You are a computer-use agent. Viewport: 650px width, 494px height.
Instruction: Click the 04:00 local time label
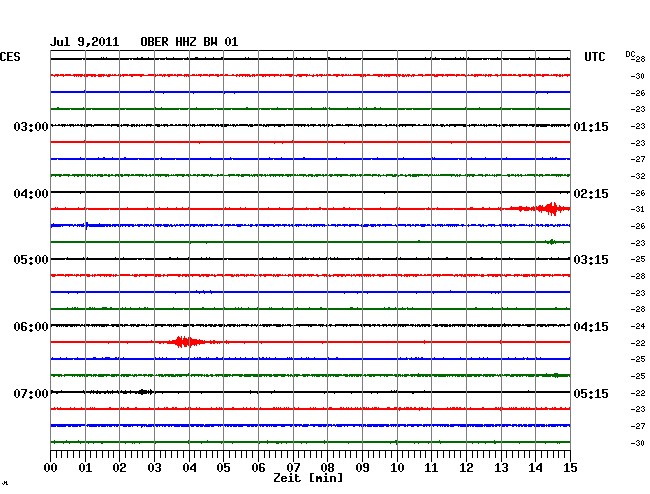pyautogui.click(x=31, y=194)
